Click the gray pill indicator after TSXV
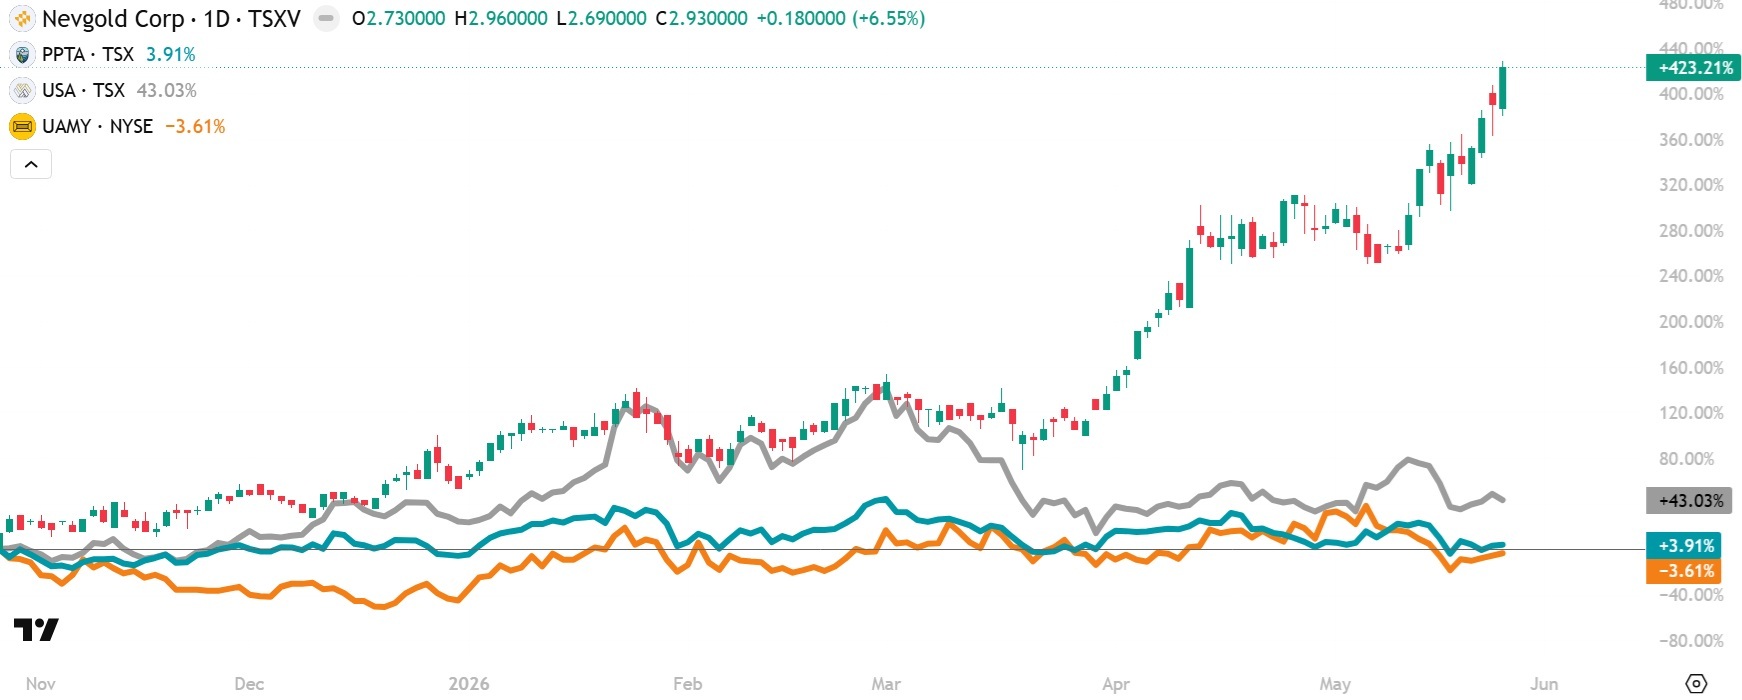Screen dimensions: 1742x700 (x=326, y=18)
